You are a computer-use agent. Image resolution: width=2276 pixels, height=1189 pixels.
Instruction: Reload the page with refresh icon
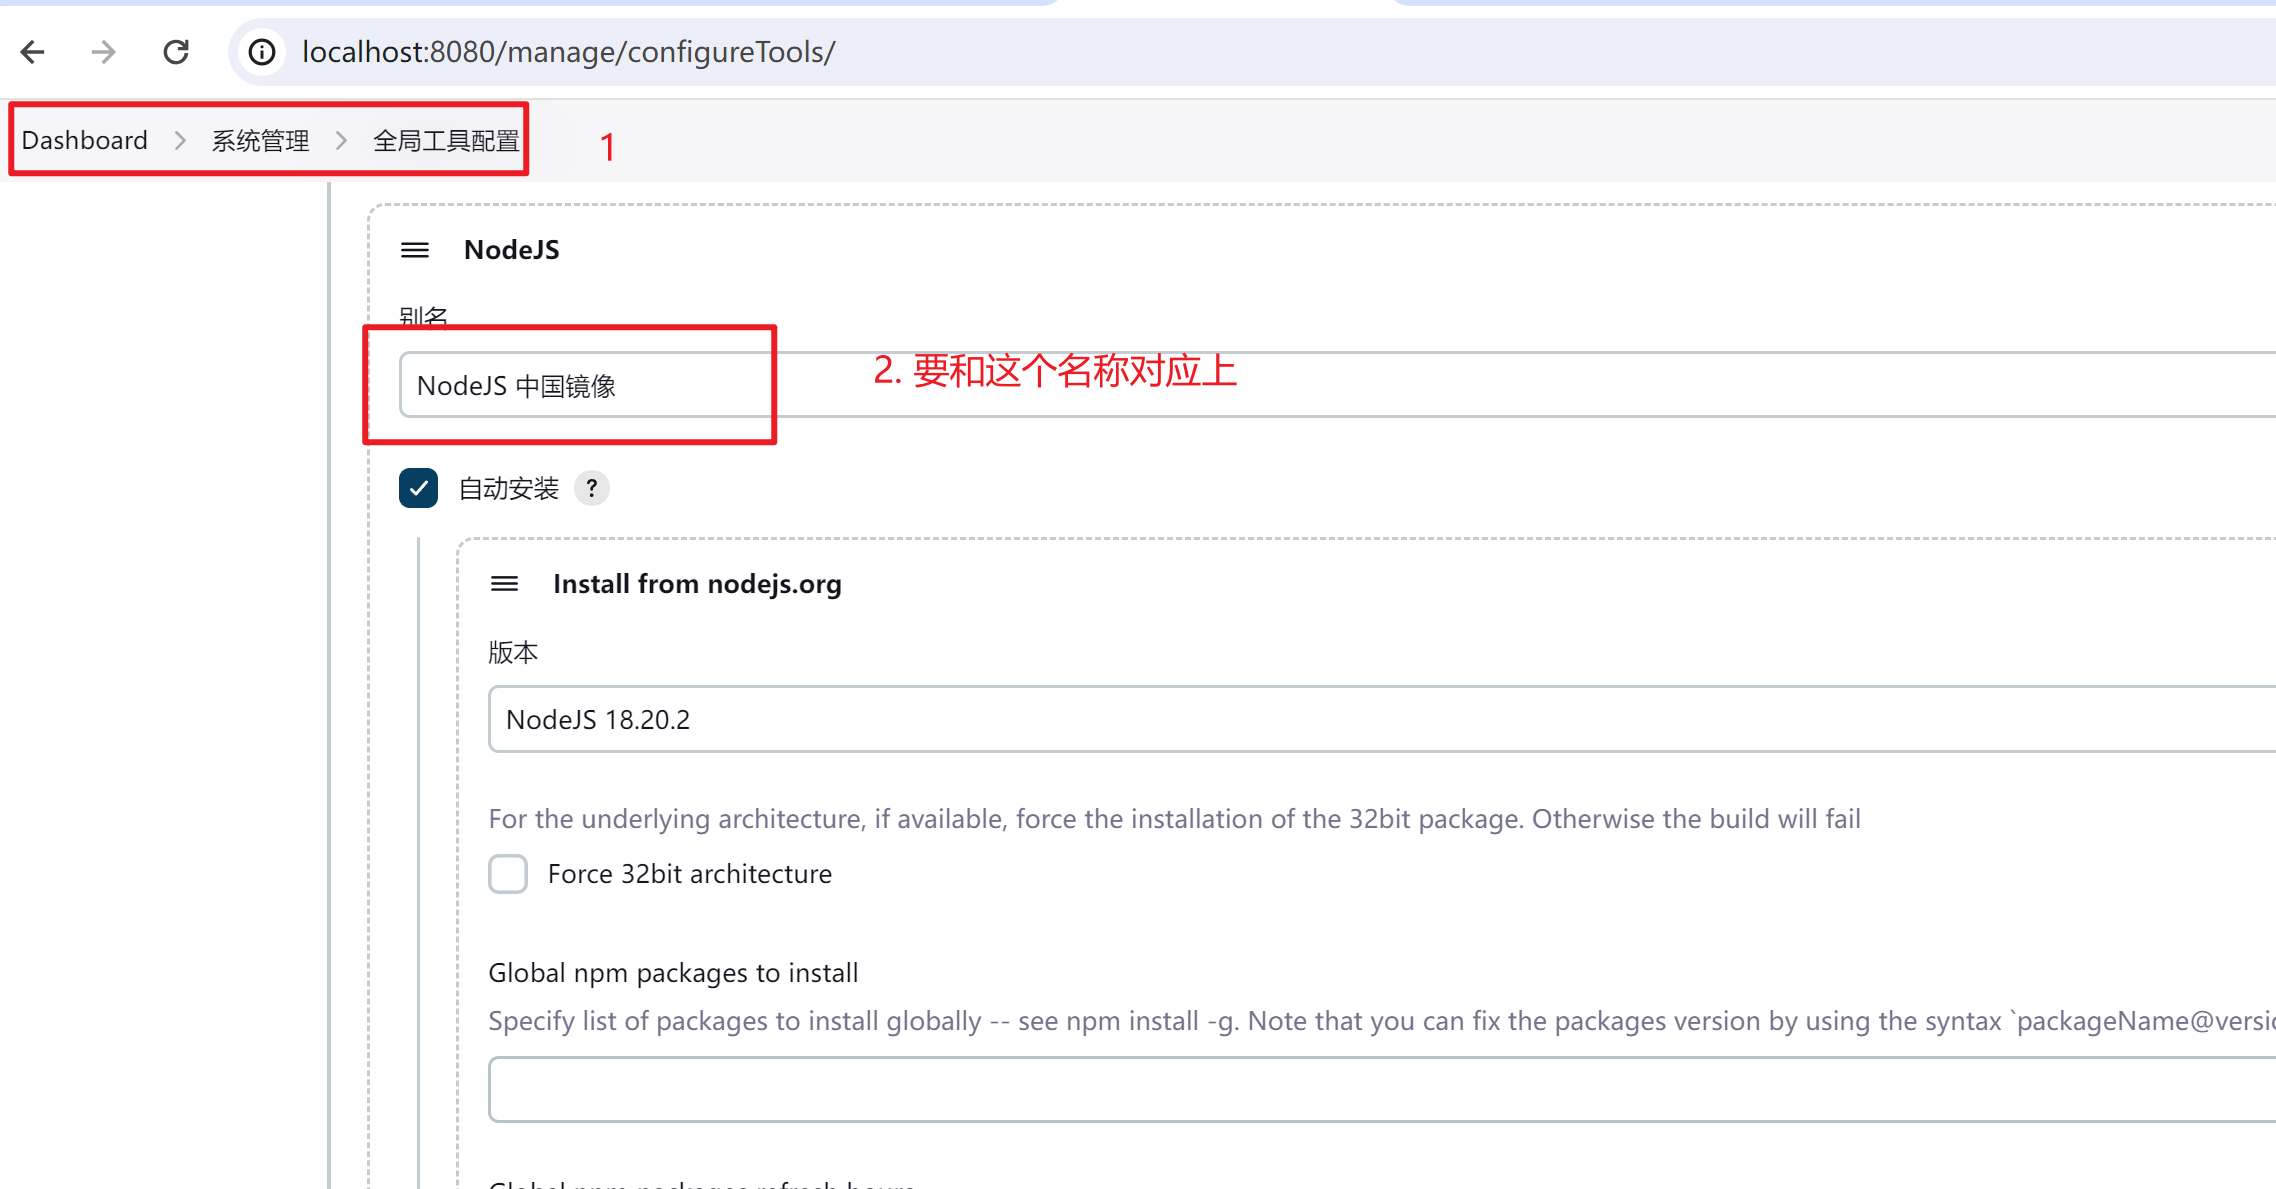click(176, 52)
